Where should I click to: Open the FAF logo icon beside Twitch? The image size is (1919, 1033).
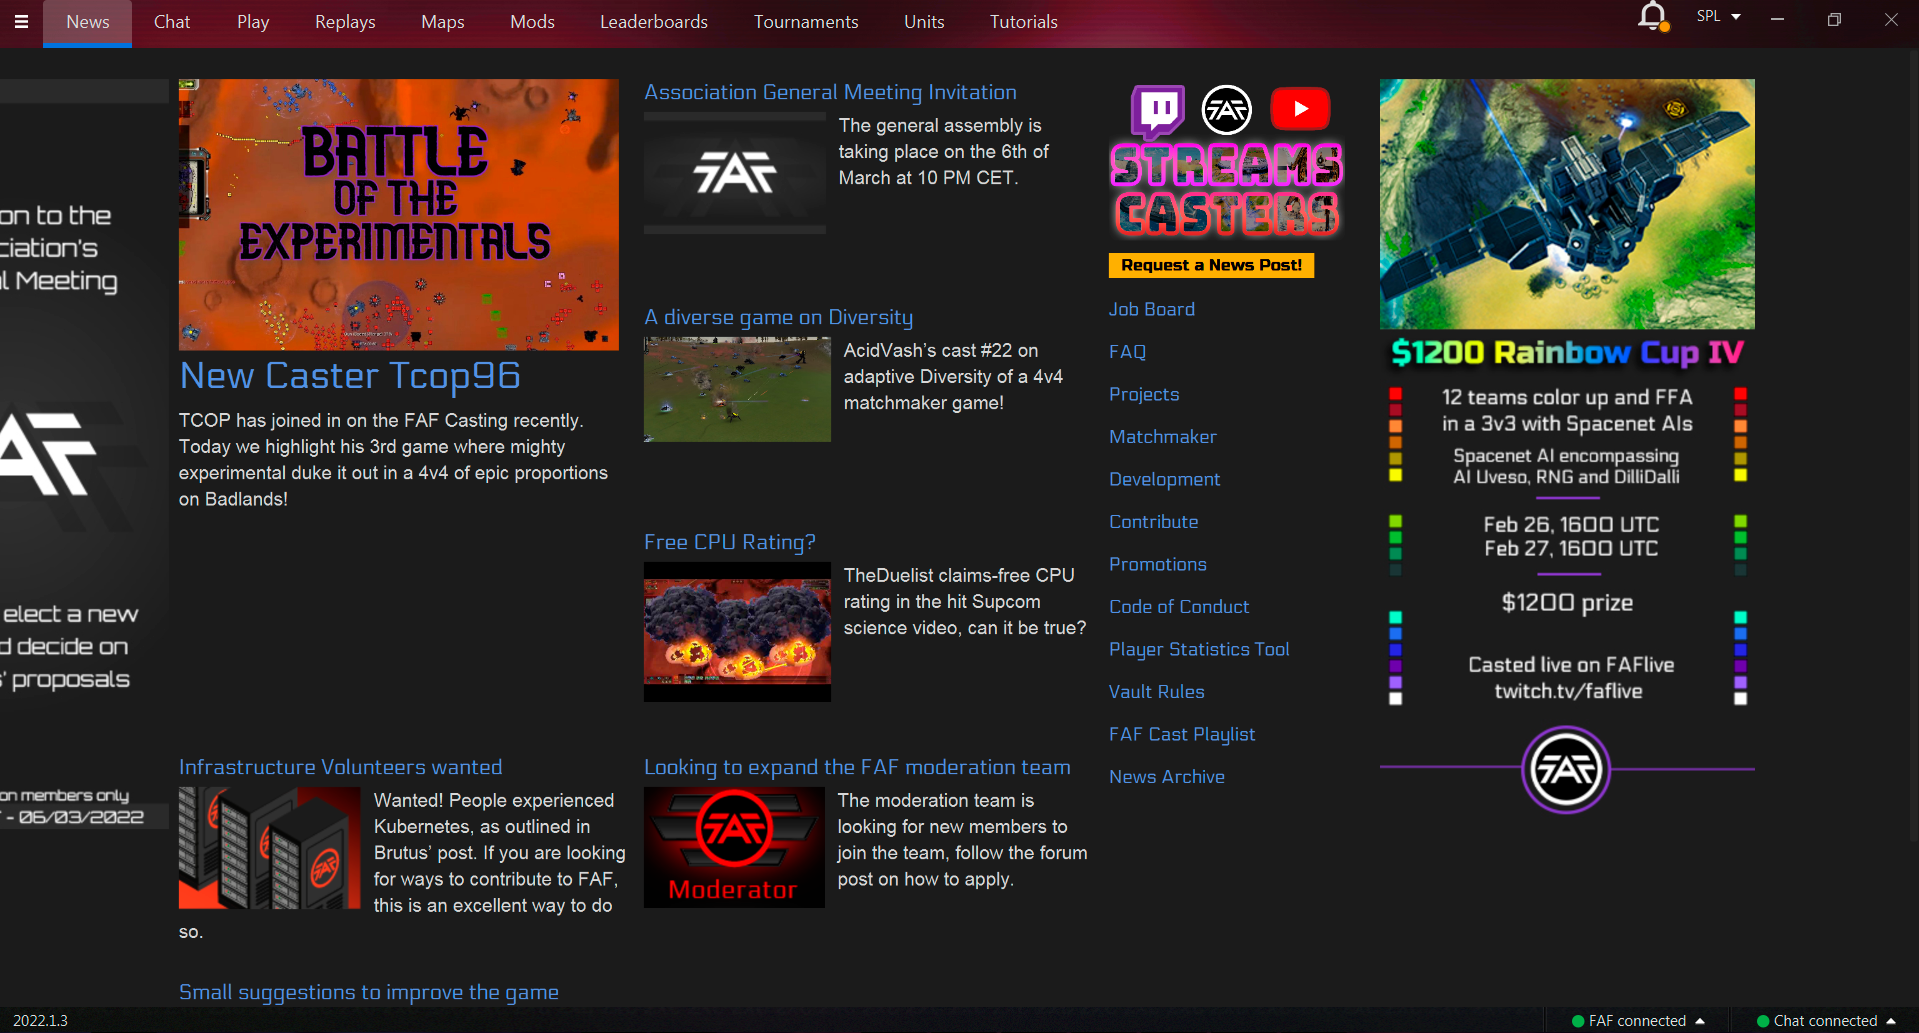point(1227,110)
